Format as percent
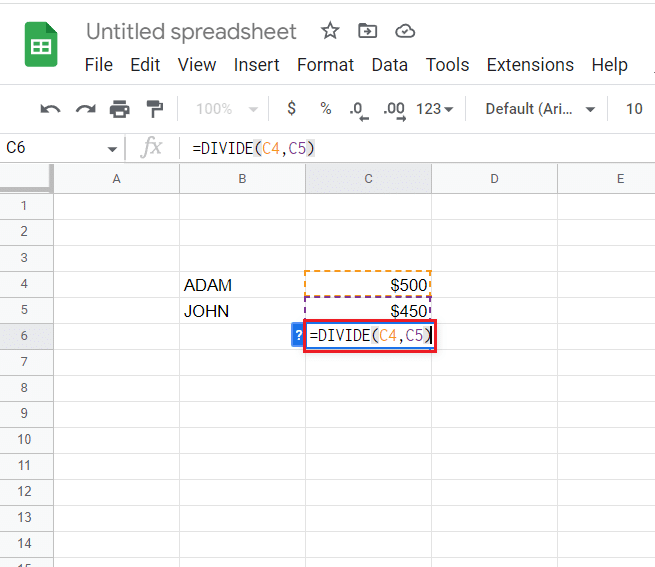This screenshot has height=567, width=655. (326, 109)
